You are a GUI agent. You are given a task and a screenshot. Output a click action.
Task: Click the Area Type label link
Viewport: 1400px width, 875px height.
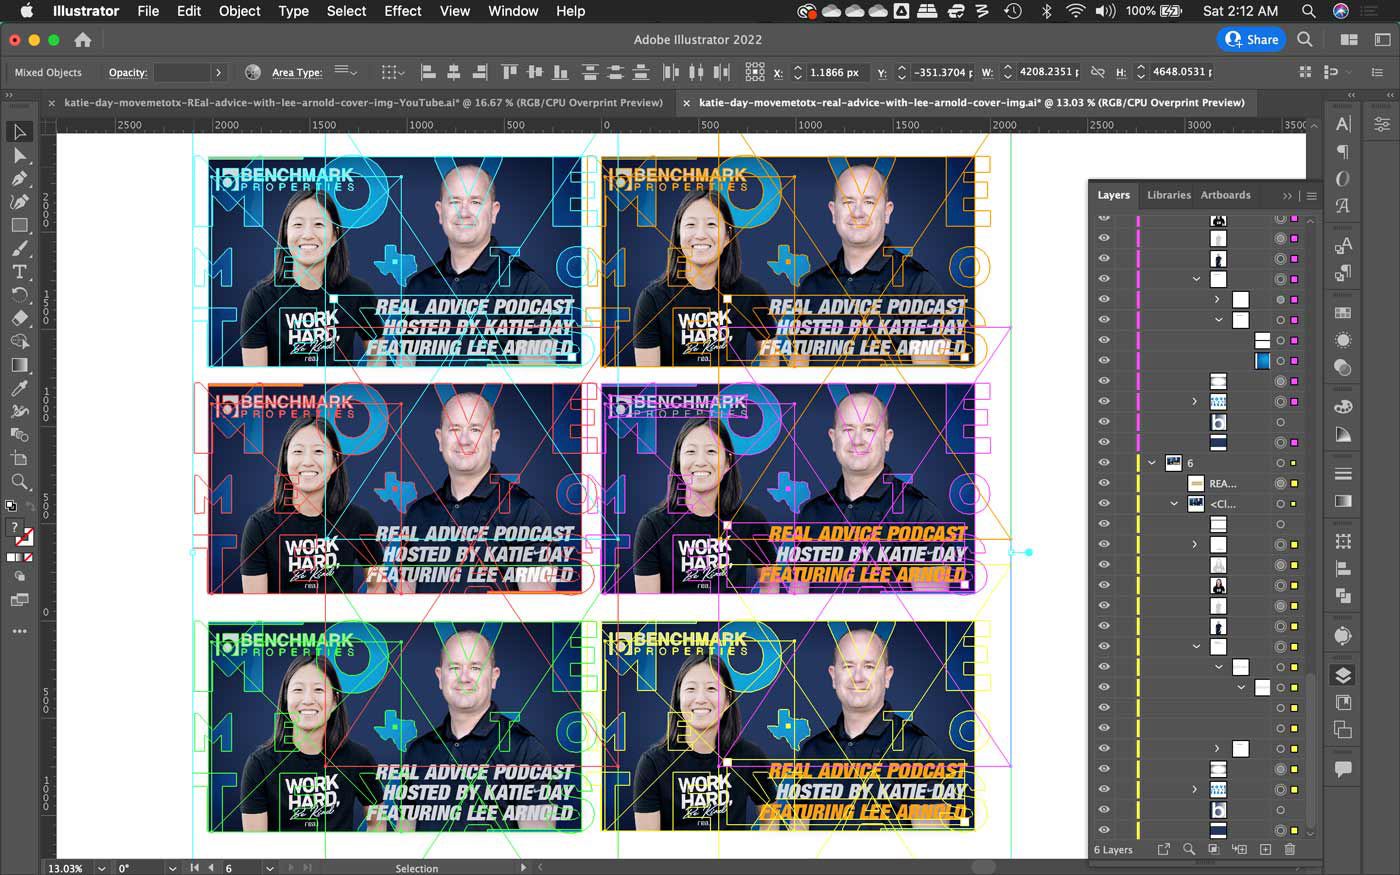297,72
